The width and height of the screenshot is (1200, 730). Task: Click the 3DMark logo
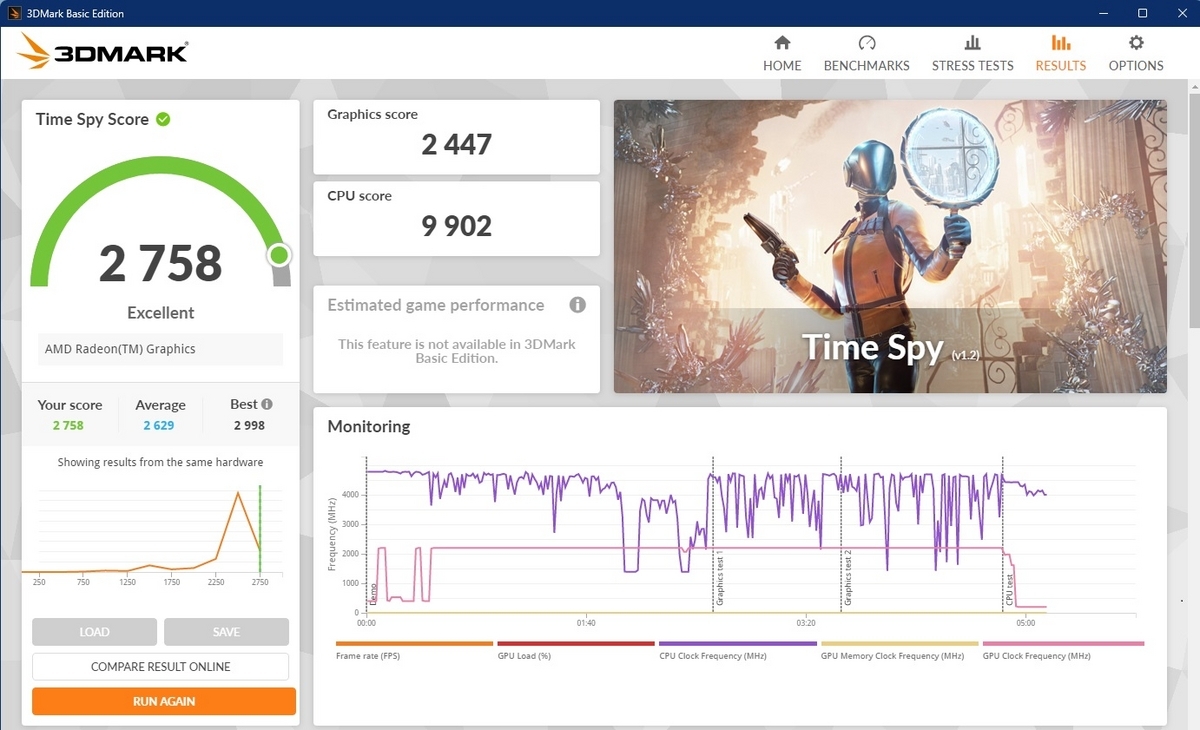[102, 52]
